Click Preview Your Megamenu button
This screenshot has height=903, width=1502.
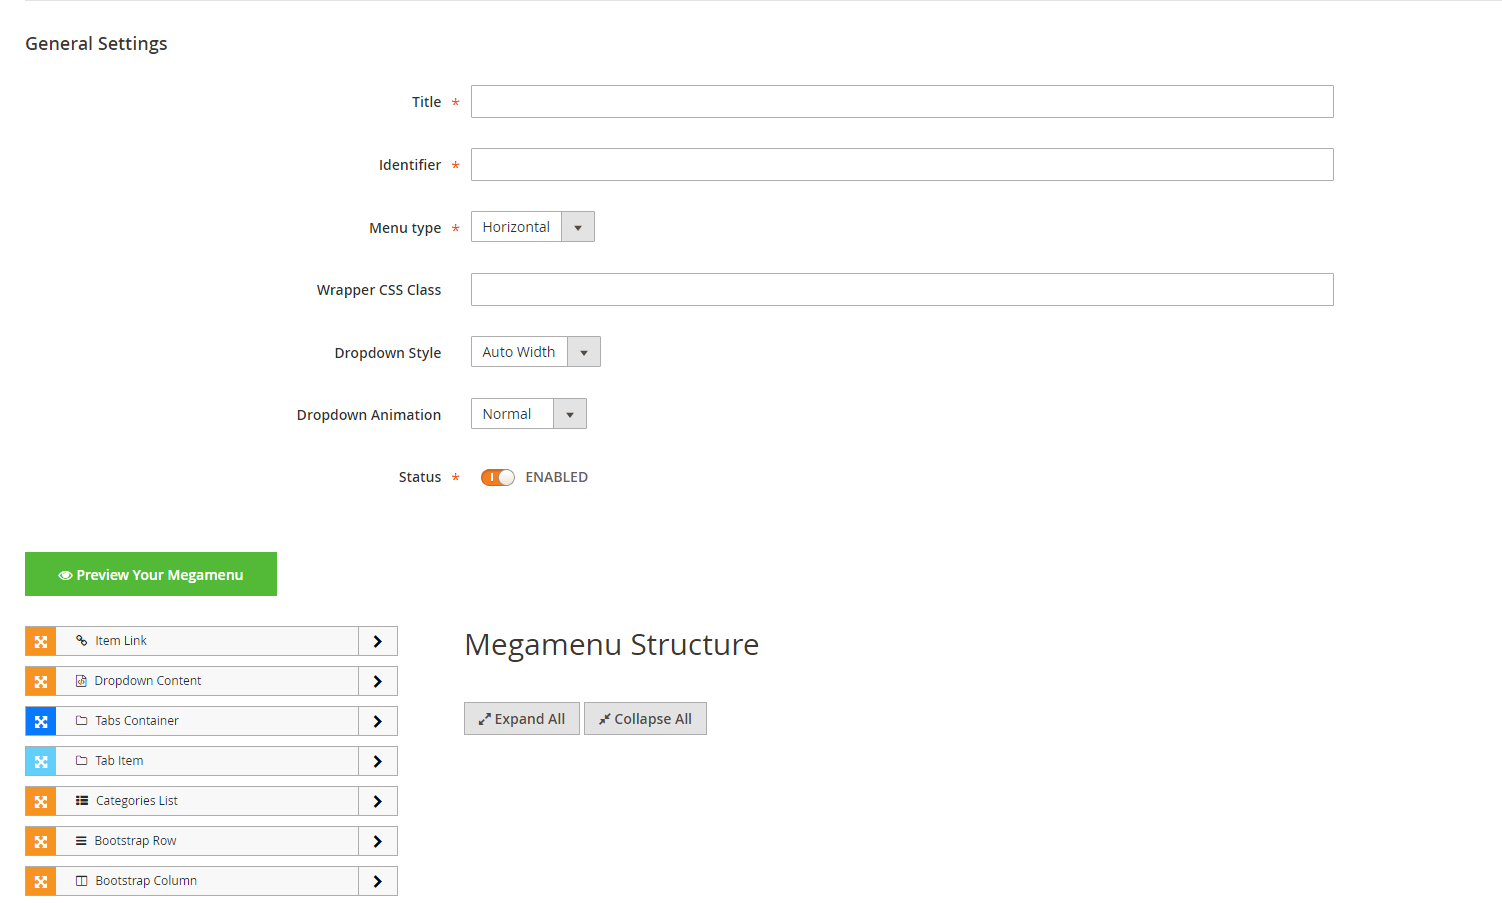(x=151, y=574)
